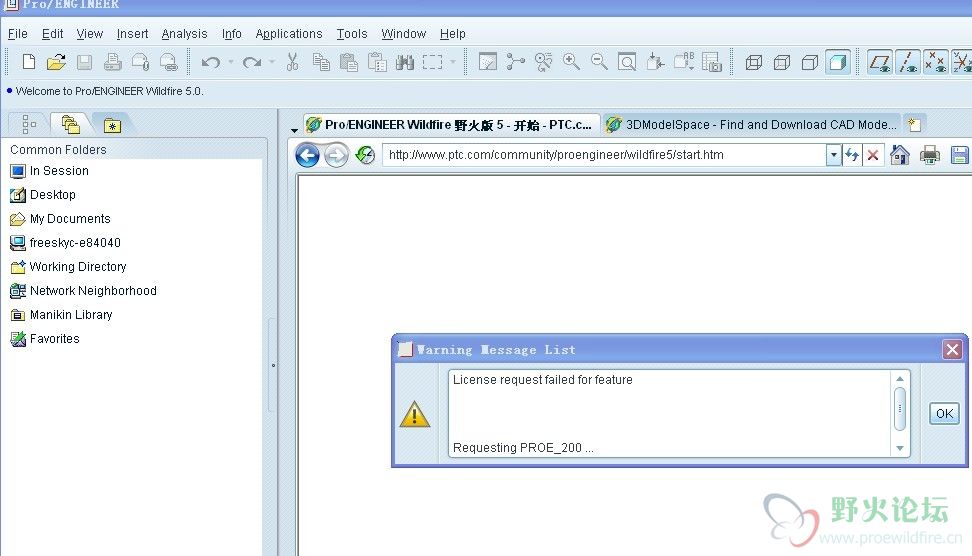The image size is (972, 556).
Task: Open the Insert menu
Action: 132,33
